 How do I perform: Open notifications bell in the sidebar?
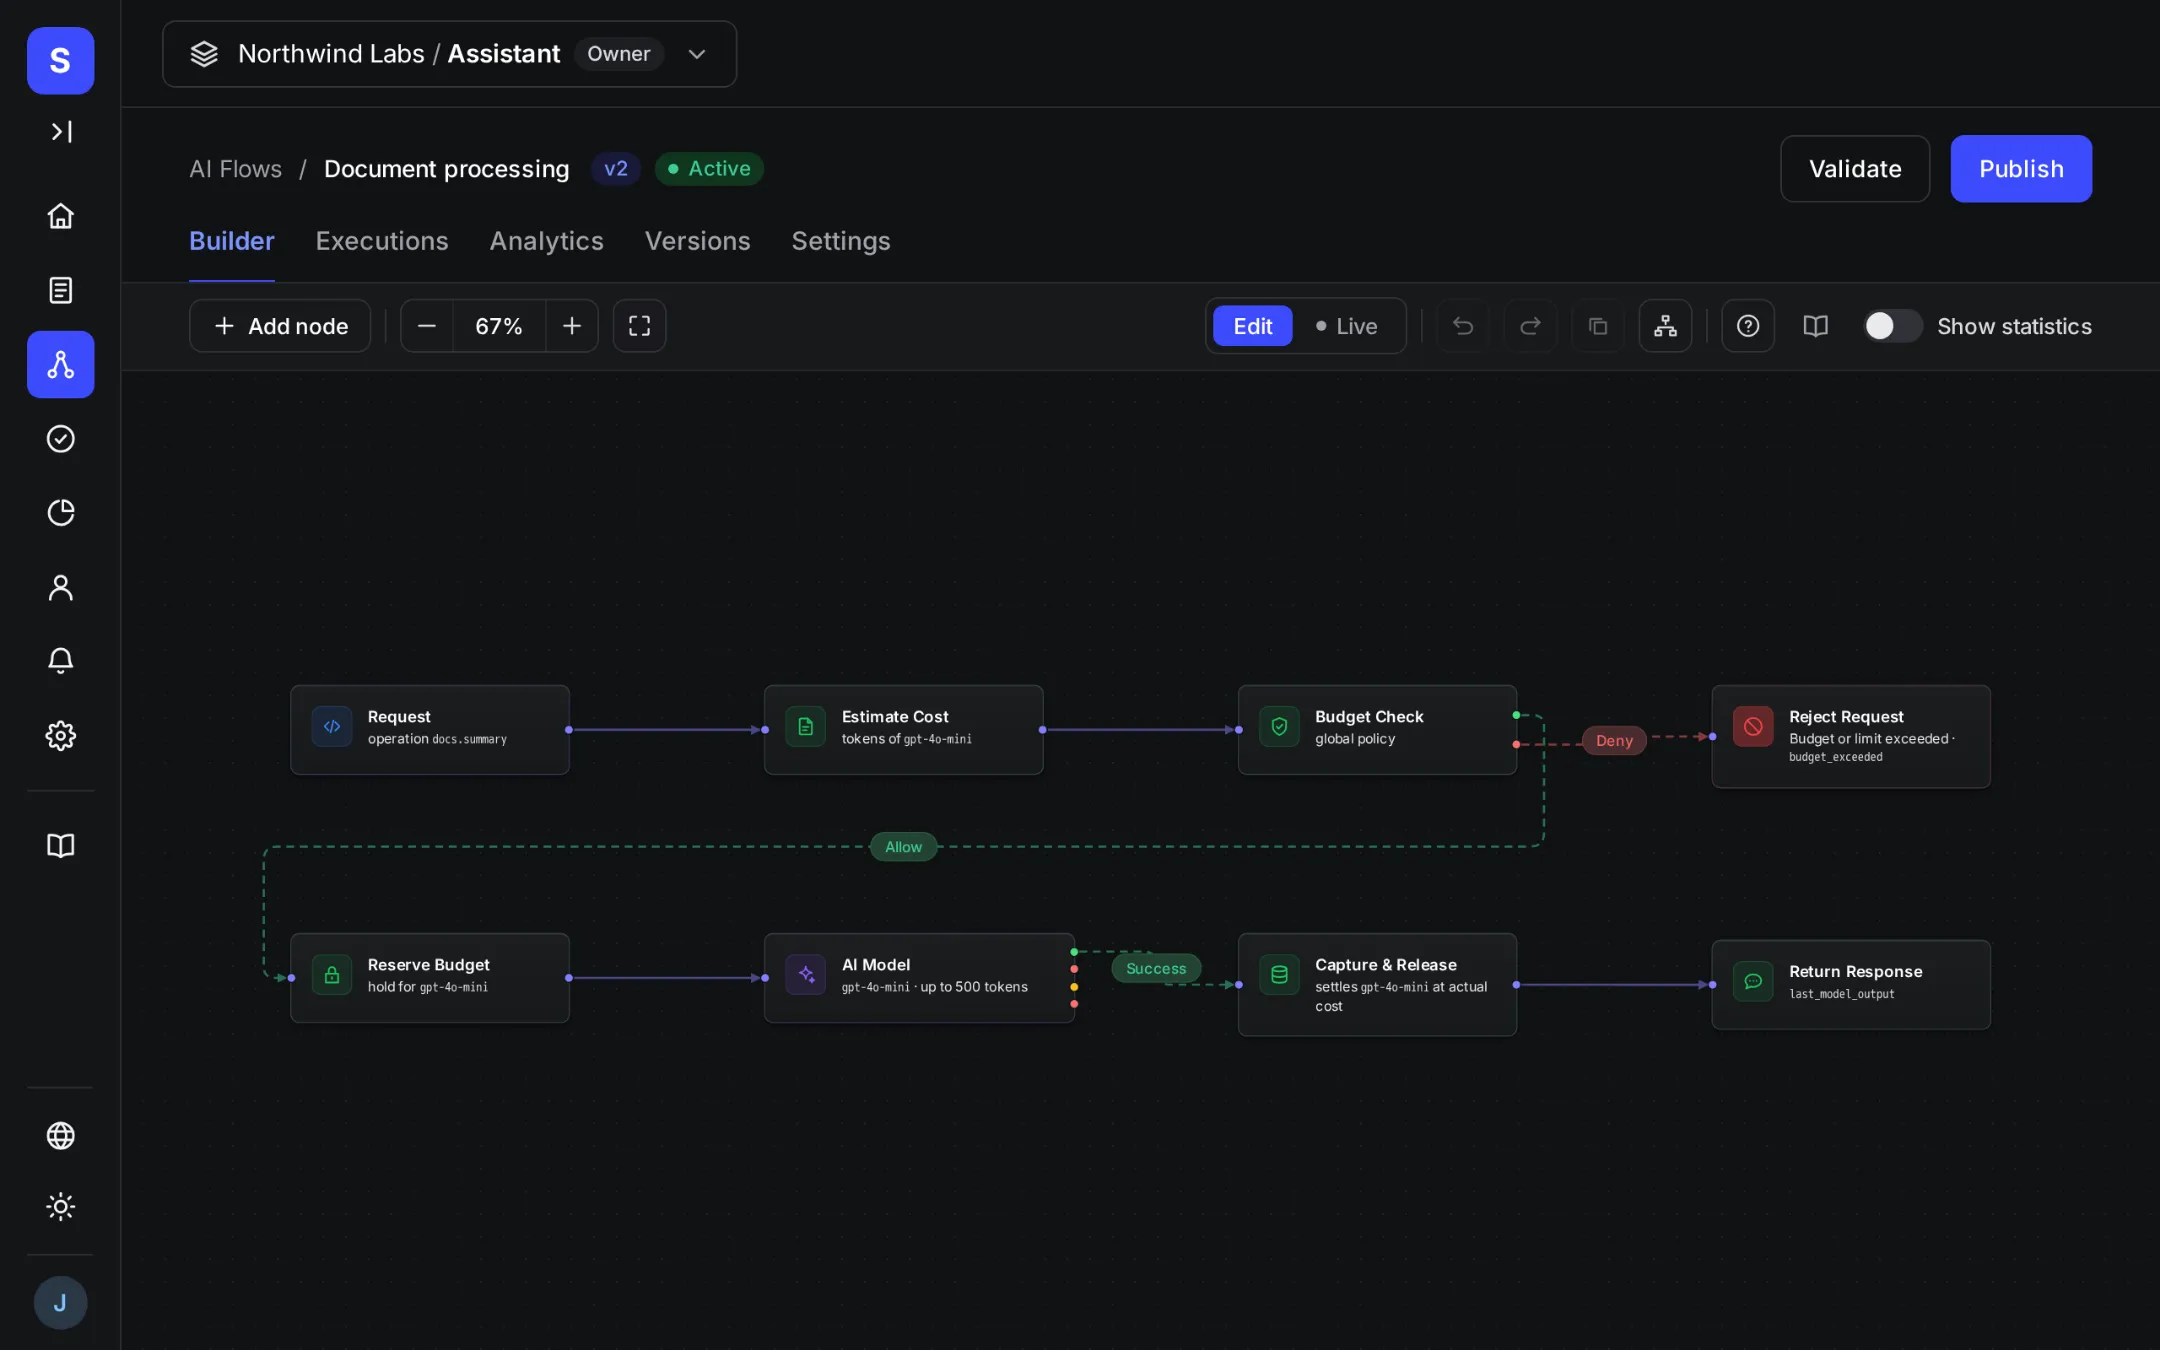coord(61,661)
